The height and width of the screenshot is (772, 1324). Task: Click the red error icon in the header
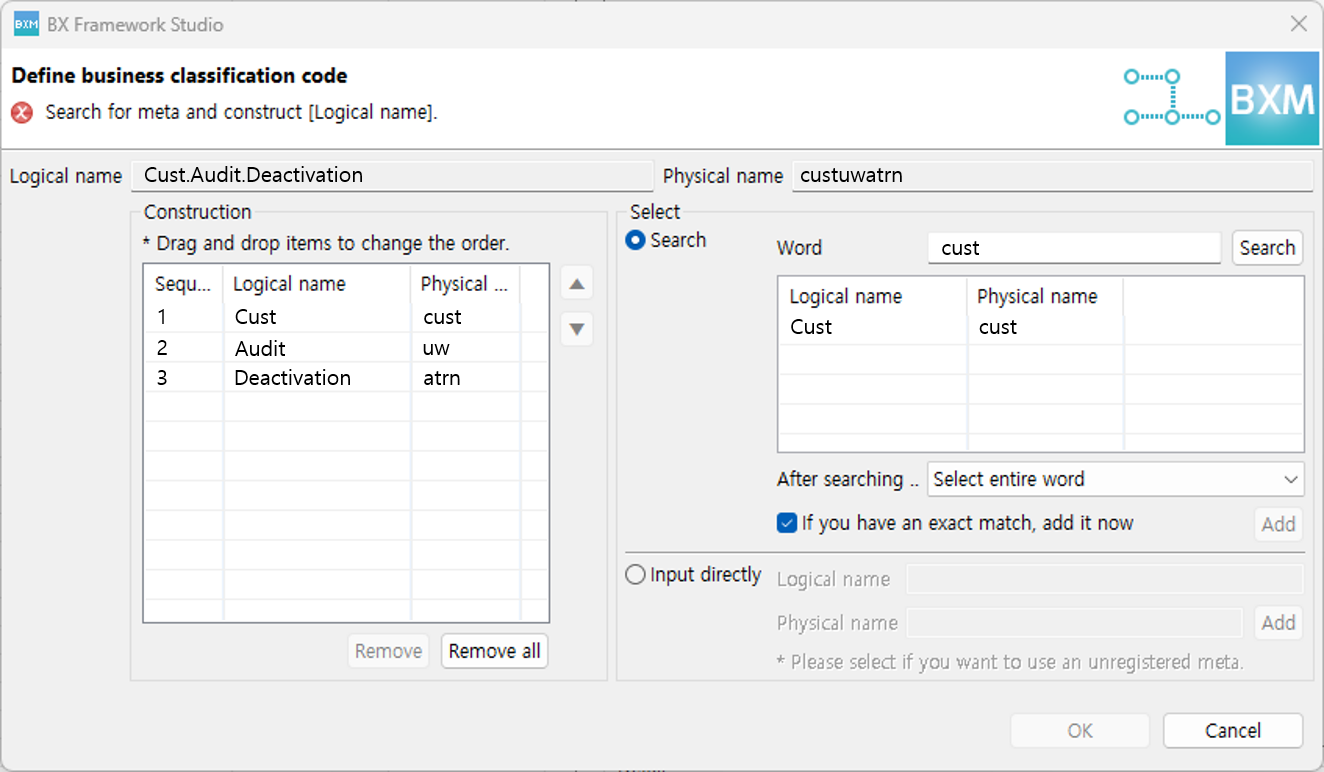(x=22, y=113)
